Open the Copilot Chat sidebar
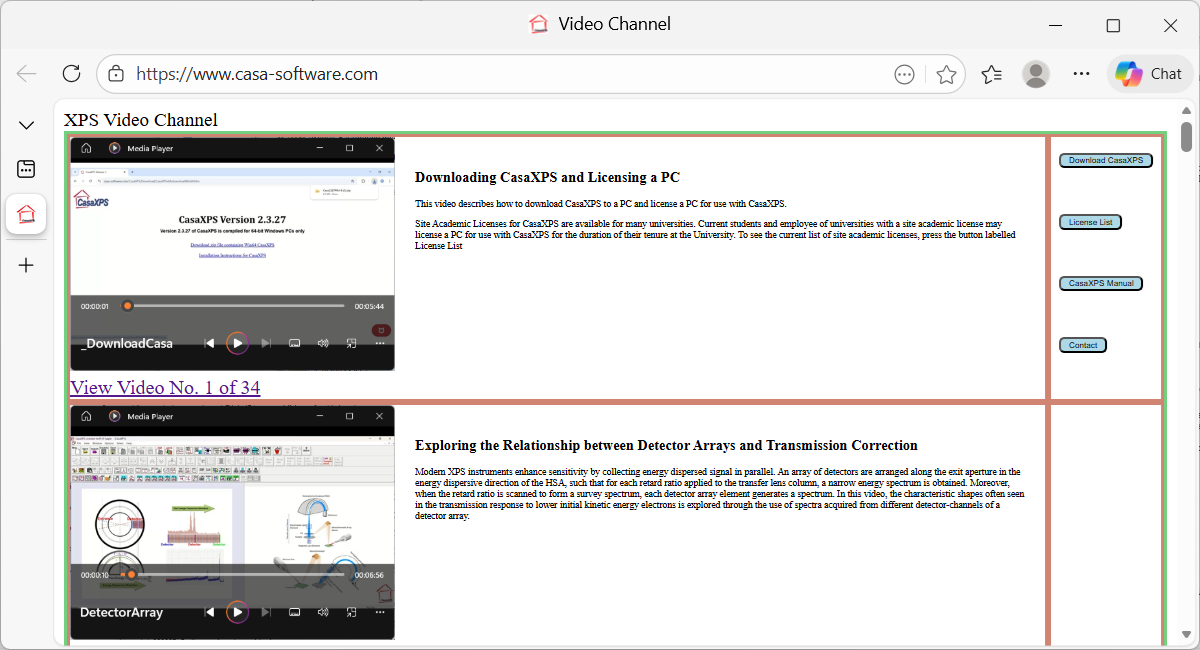 pos(1149,73)
